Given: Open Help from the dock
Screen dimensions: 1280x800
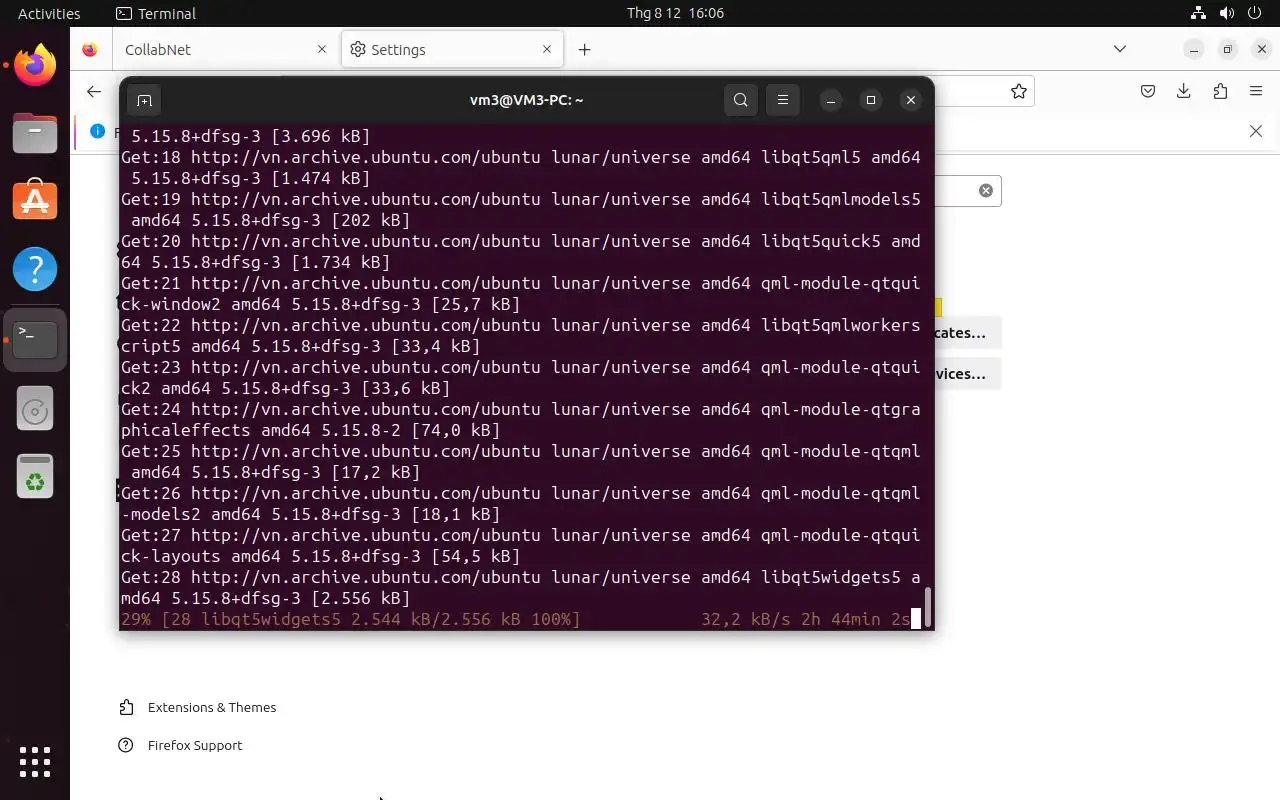Looking at the screenshot, I should point(35,269).
